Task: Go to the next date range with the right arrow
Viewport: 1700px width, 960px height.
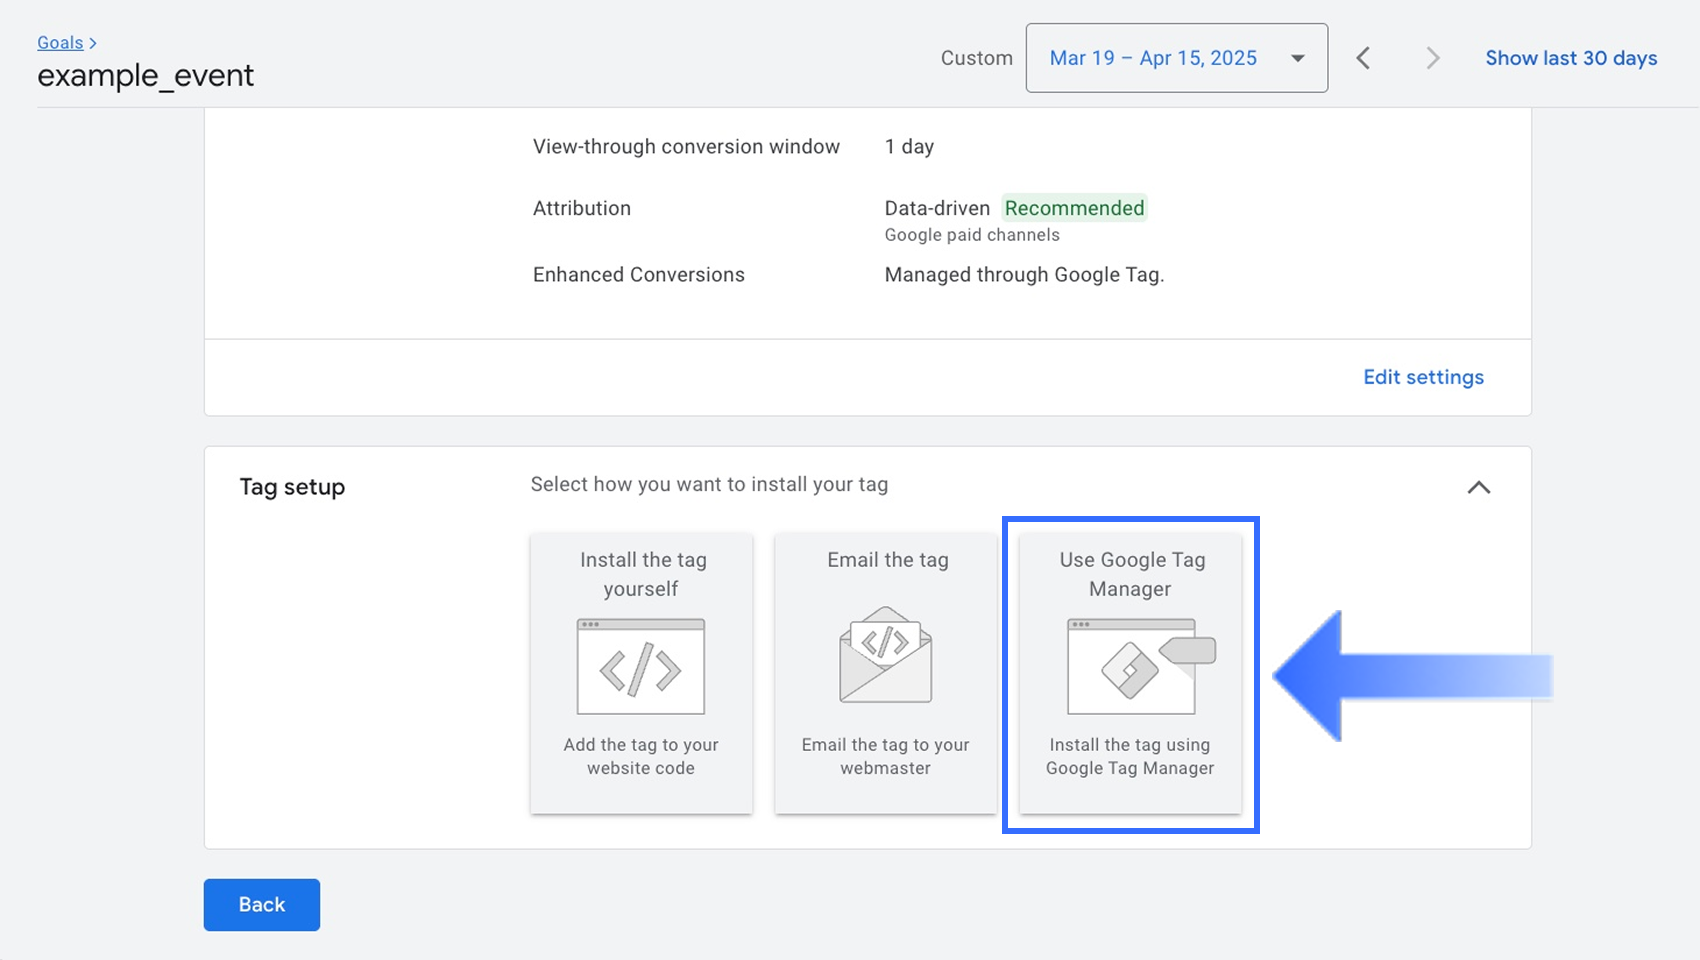Action: click(1432, 58)
